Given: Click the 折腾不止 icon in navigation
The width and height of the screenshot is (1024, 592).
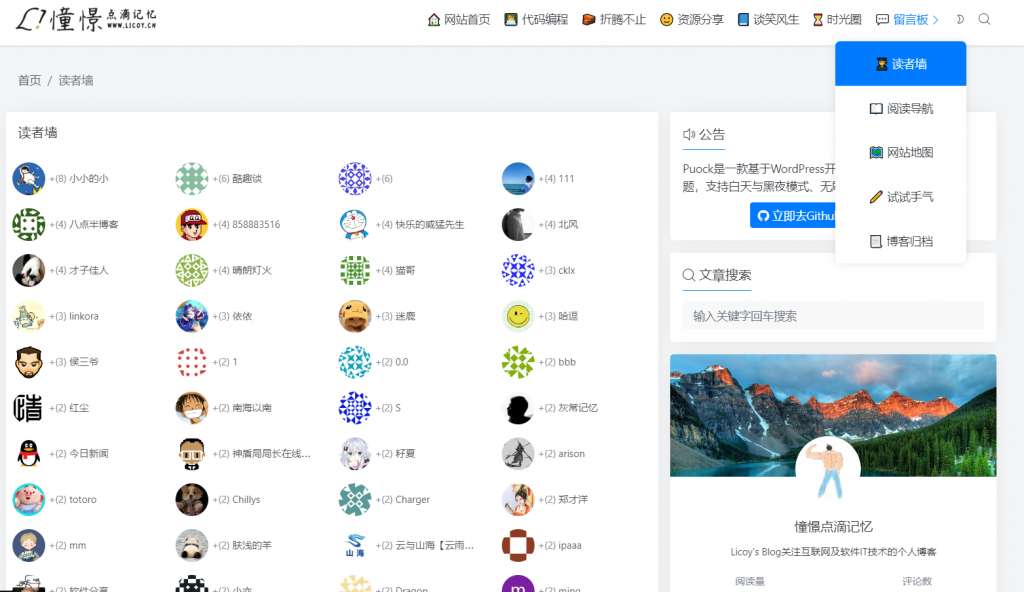Looking at the screenshot, I should 587,19.
